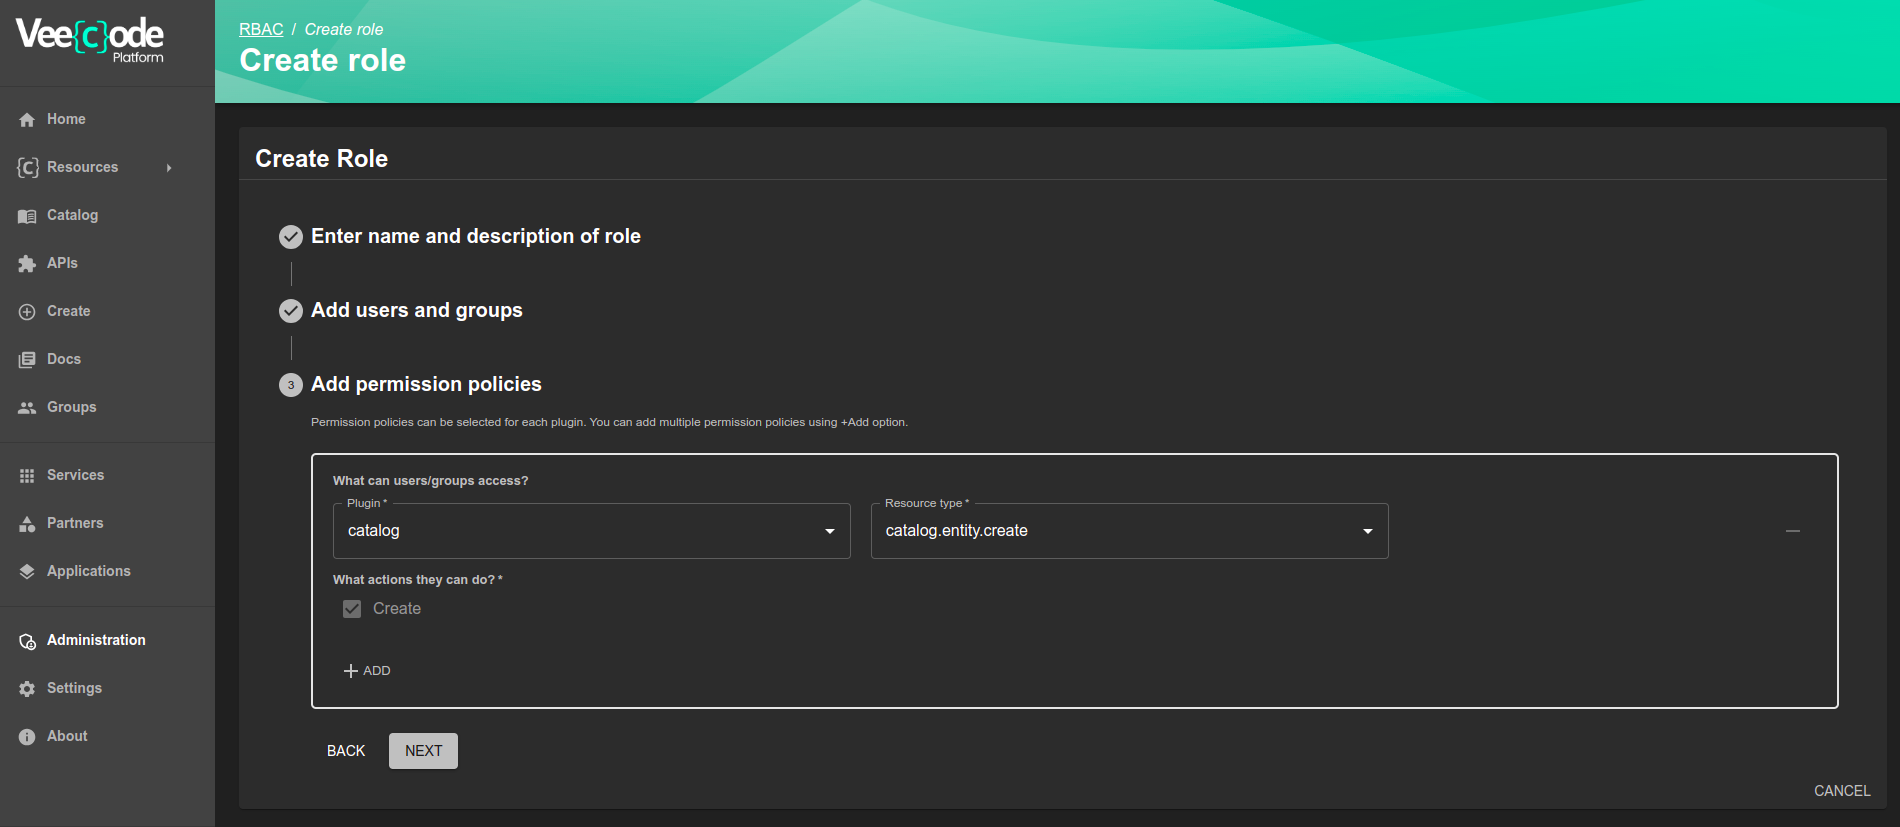
Task: Open Administration in the sidebar
Action: 96,640
